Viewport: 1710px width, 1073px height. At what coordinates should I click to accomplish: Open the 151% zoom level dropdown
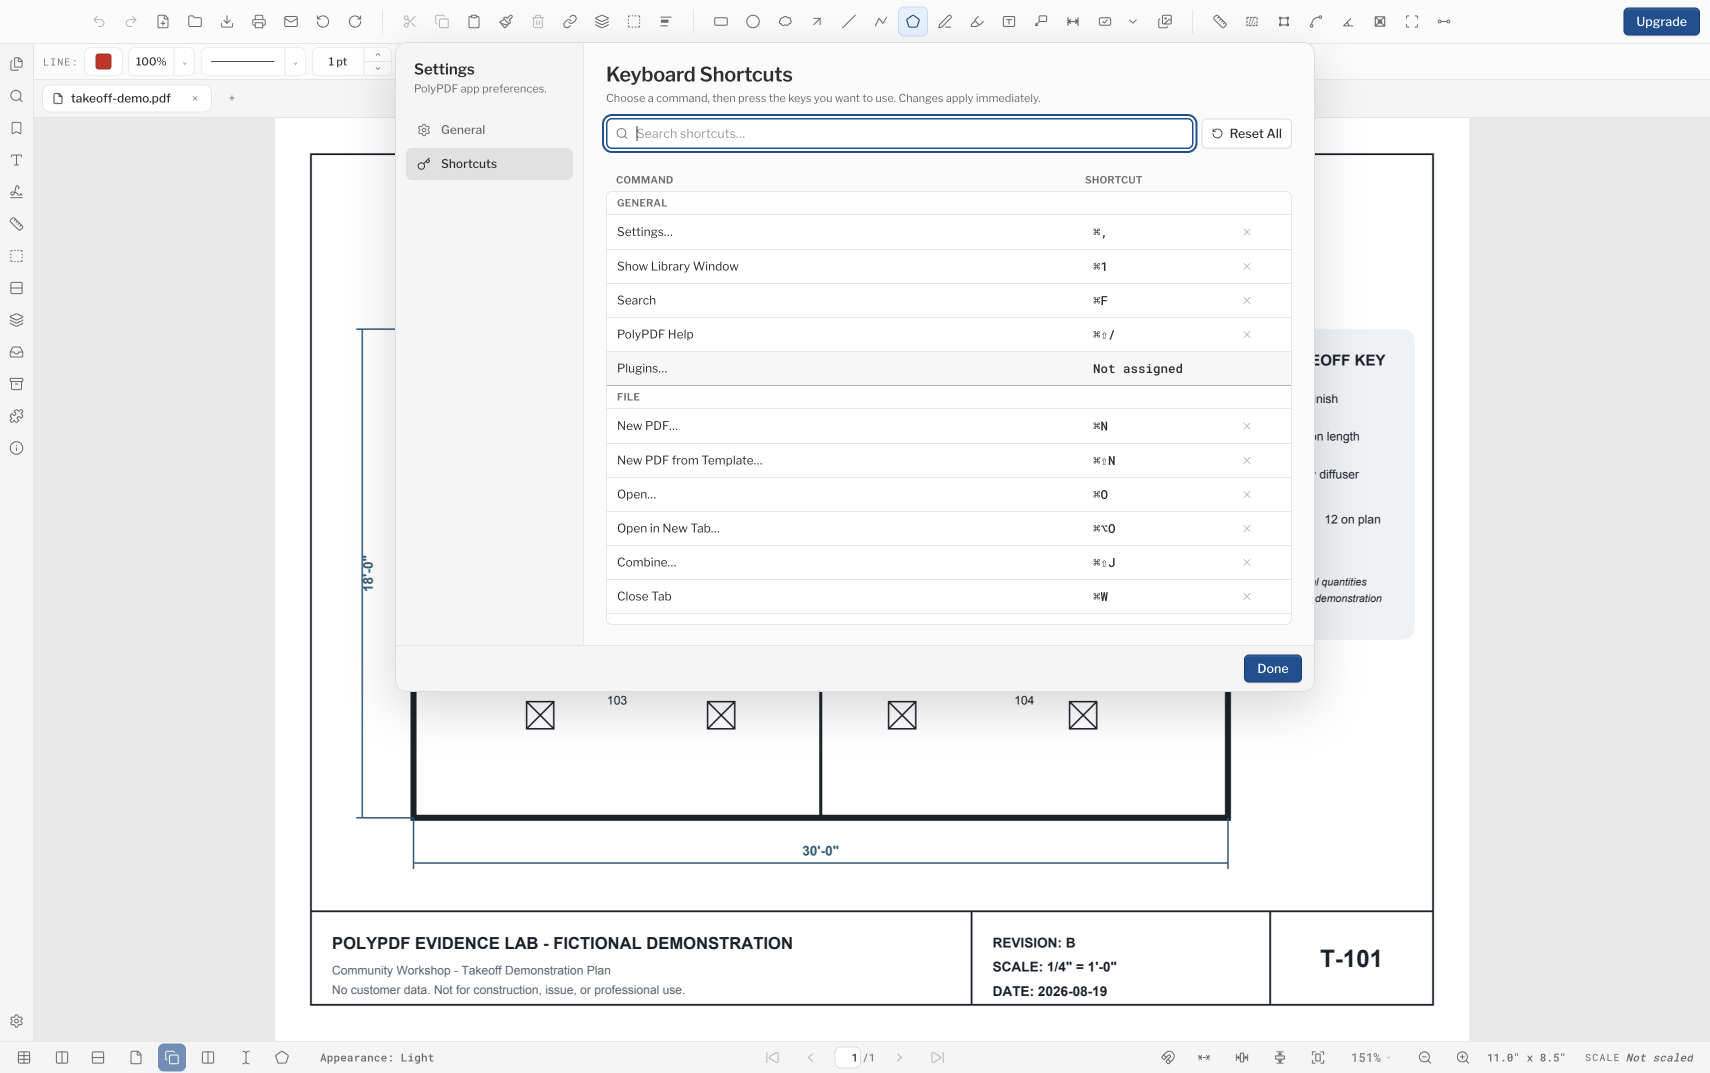coord(1370,1057)
